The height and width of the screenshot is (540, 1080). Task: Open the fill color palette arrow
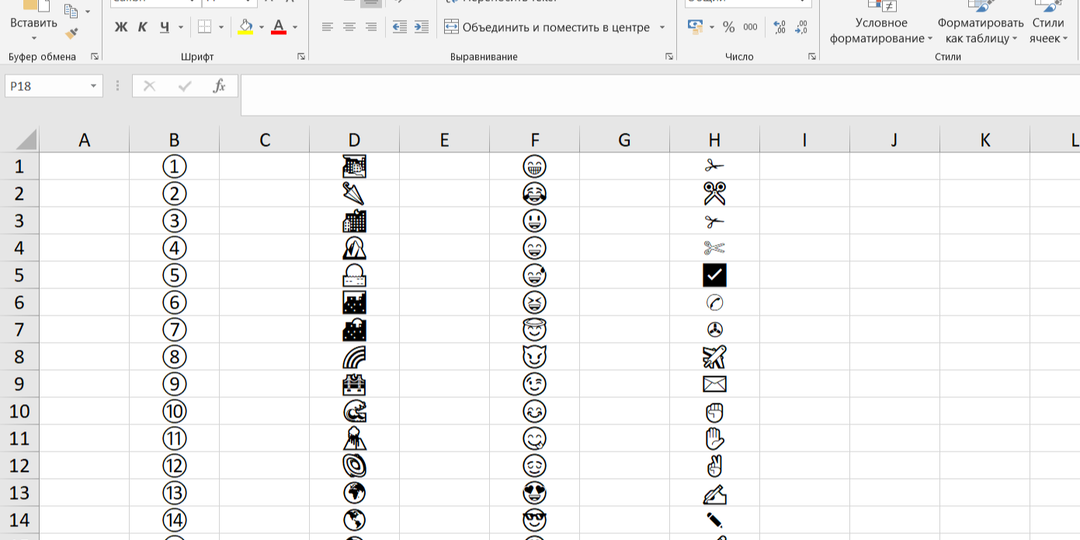(x=262, y=28)
